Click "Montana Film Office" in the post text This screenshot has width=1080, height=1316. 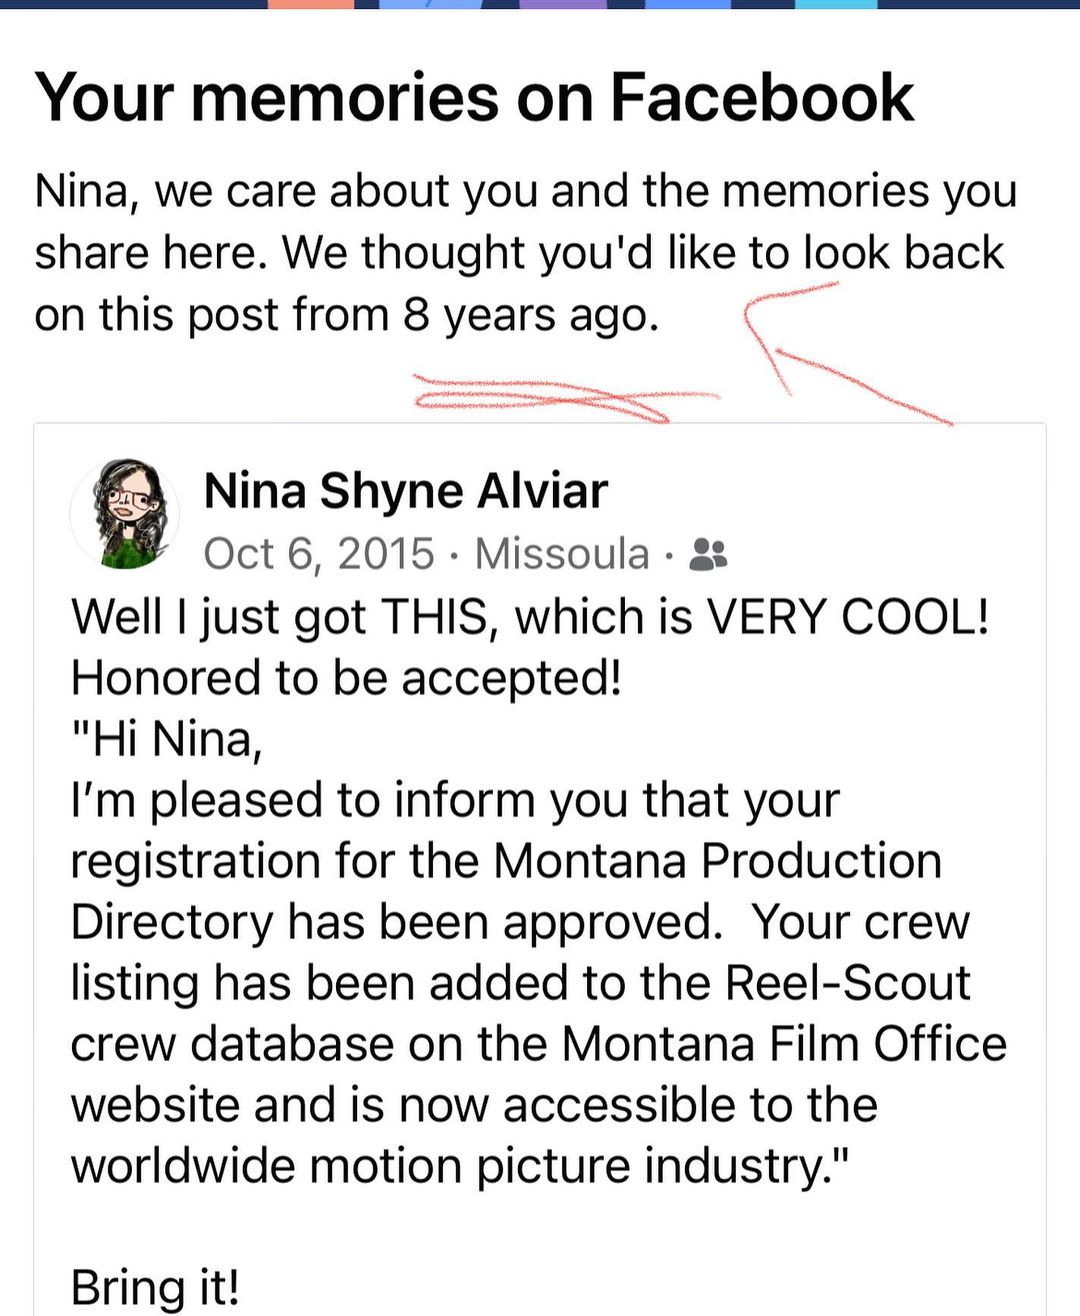coord(783,1044)
